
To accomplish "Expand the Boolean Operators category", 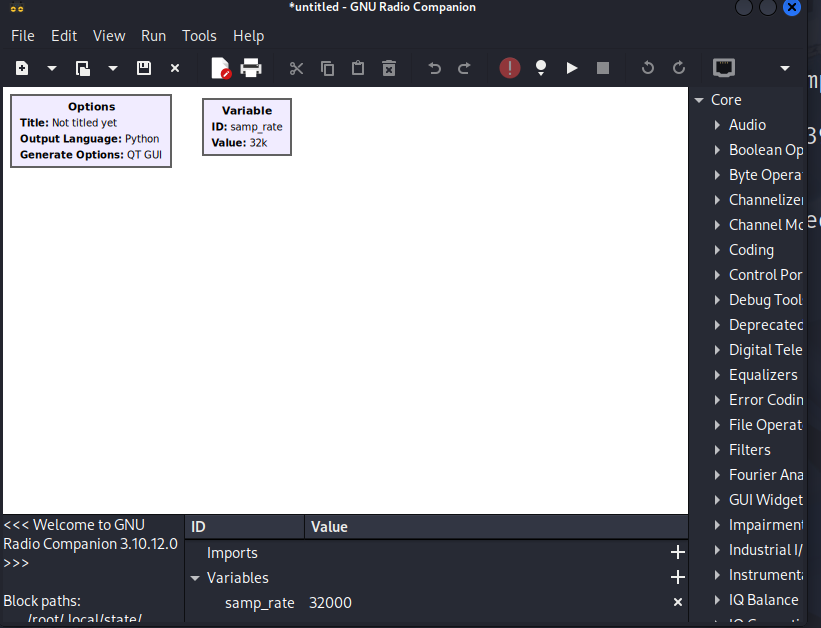I will (717, 150).
